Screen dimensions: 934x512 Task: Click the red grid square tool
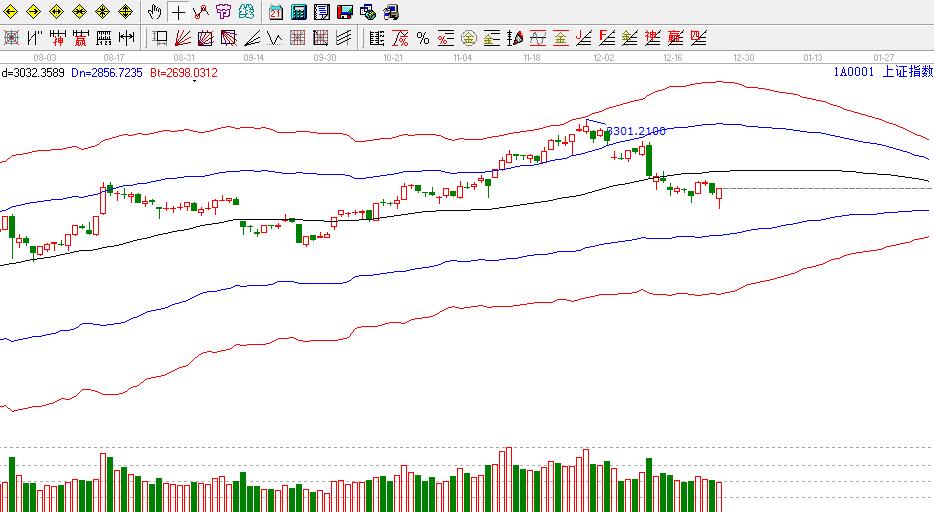point(298,38)
